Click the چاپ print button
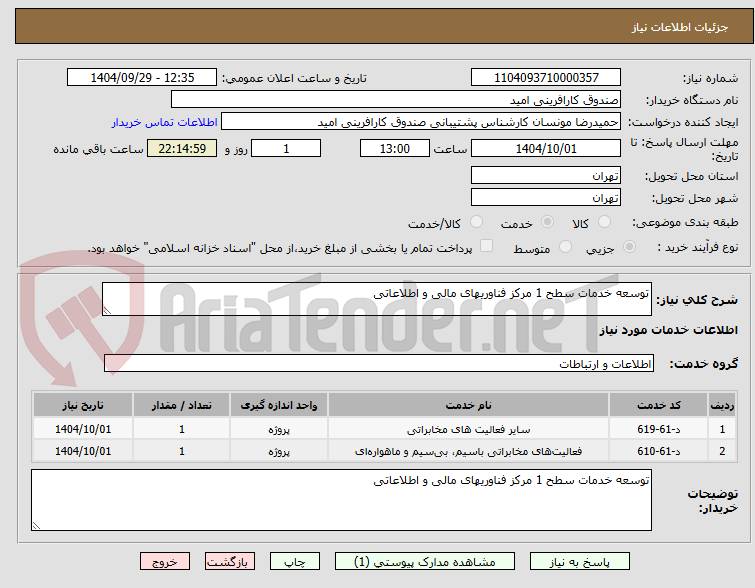Viewport: 755px width, 588px height. [x=295, y=562]
